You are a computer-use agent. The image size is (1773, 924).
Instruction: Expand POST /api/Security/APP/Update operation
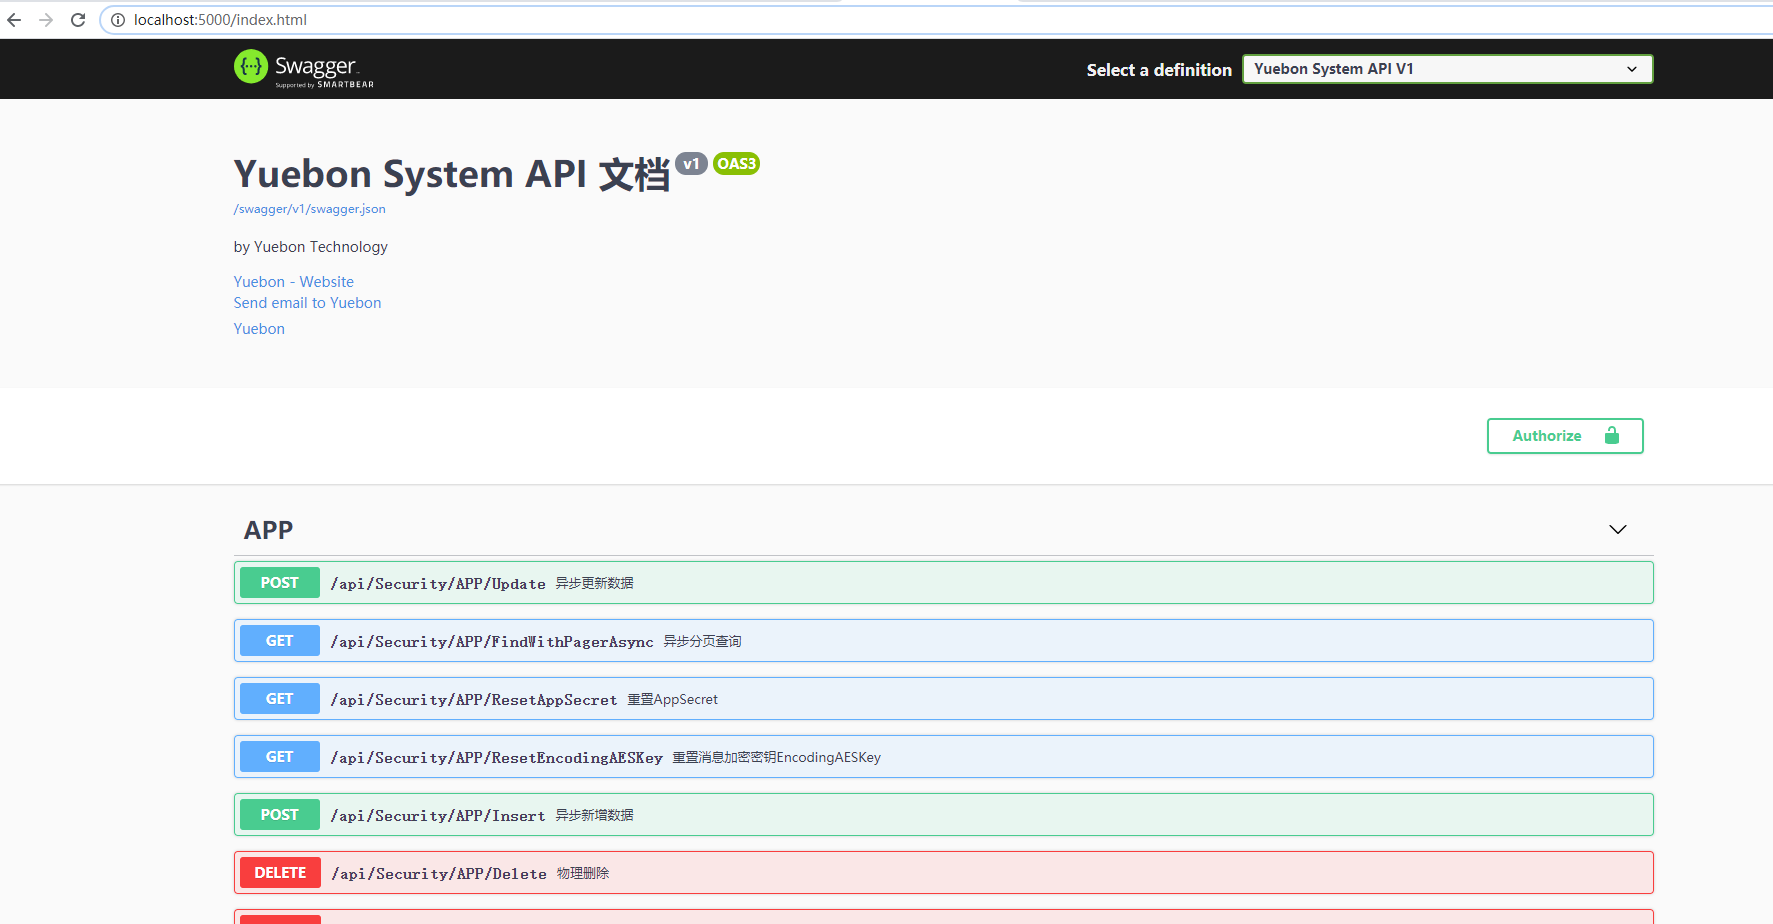pos(943,583)
